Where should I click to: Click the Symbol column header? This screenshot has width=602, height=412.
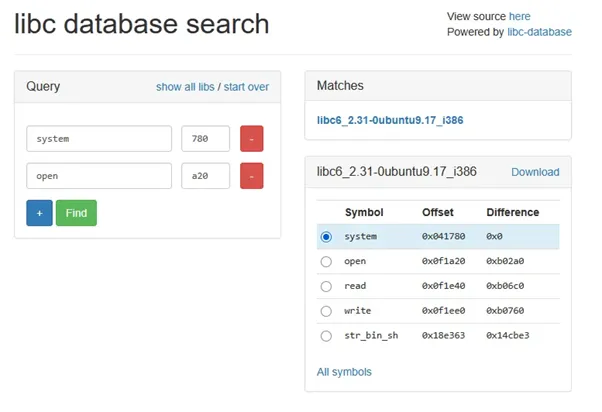(x=364, y=212)
